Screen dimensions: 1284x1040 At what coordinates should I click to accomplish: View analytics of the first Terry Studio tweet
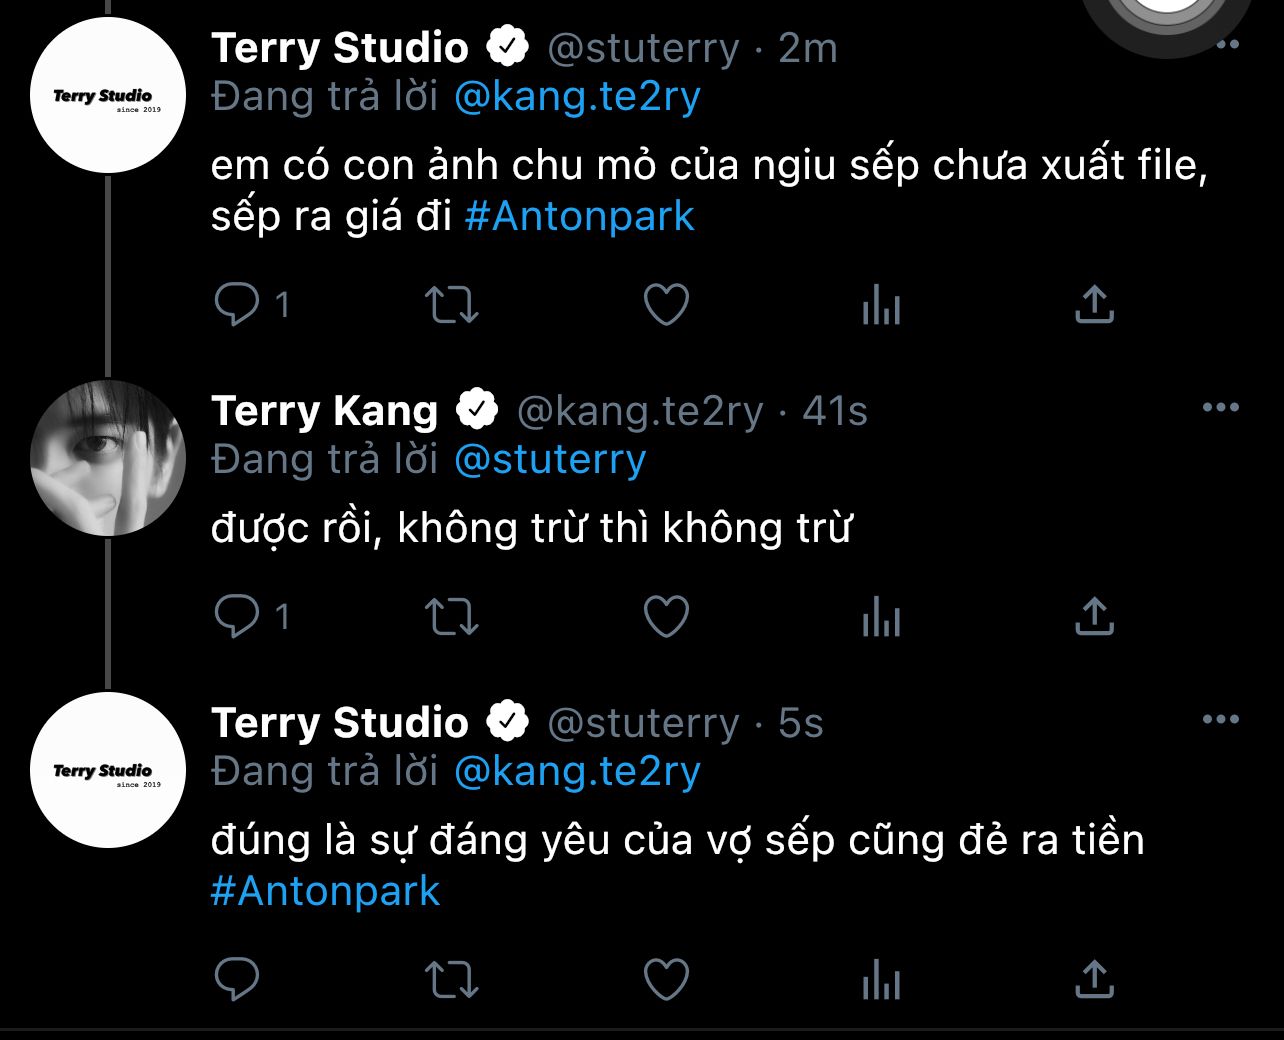coord(881,305)
